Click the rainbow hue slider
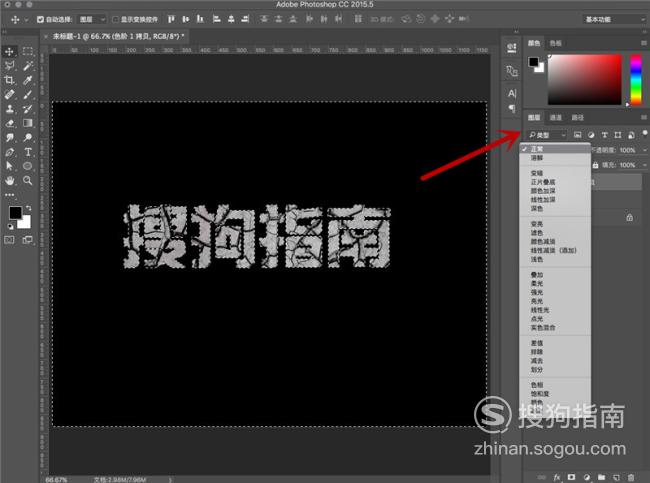The height and width of the screenshot is (483, 650). click(636, 80)
